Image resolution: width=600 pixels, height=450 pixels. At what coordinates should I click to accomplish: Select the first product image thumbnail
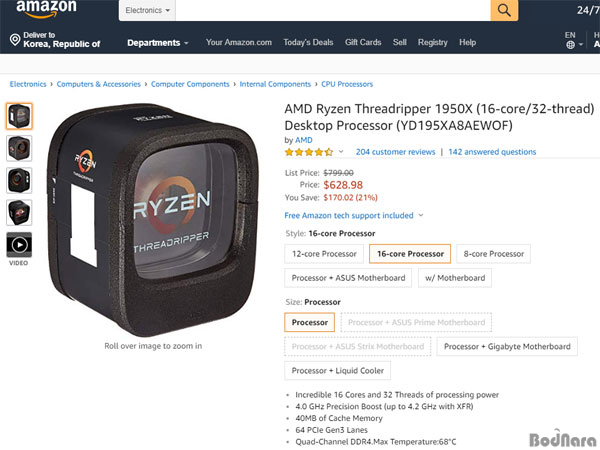click(x=19, y=116)
